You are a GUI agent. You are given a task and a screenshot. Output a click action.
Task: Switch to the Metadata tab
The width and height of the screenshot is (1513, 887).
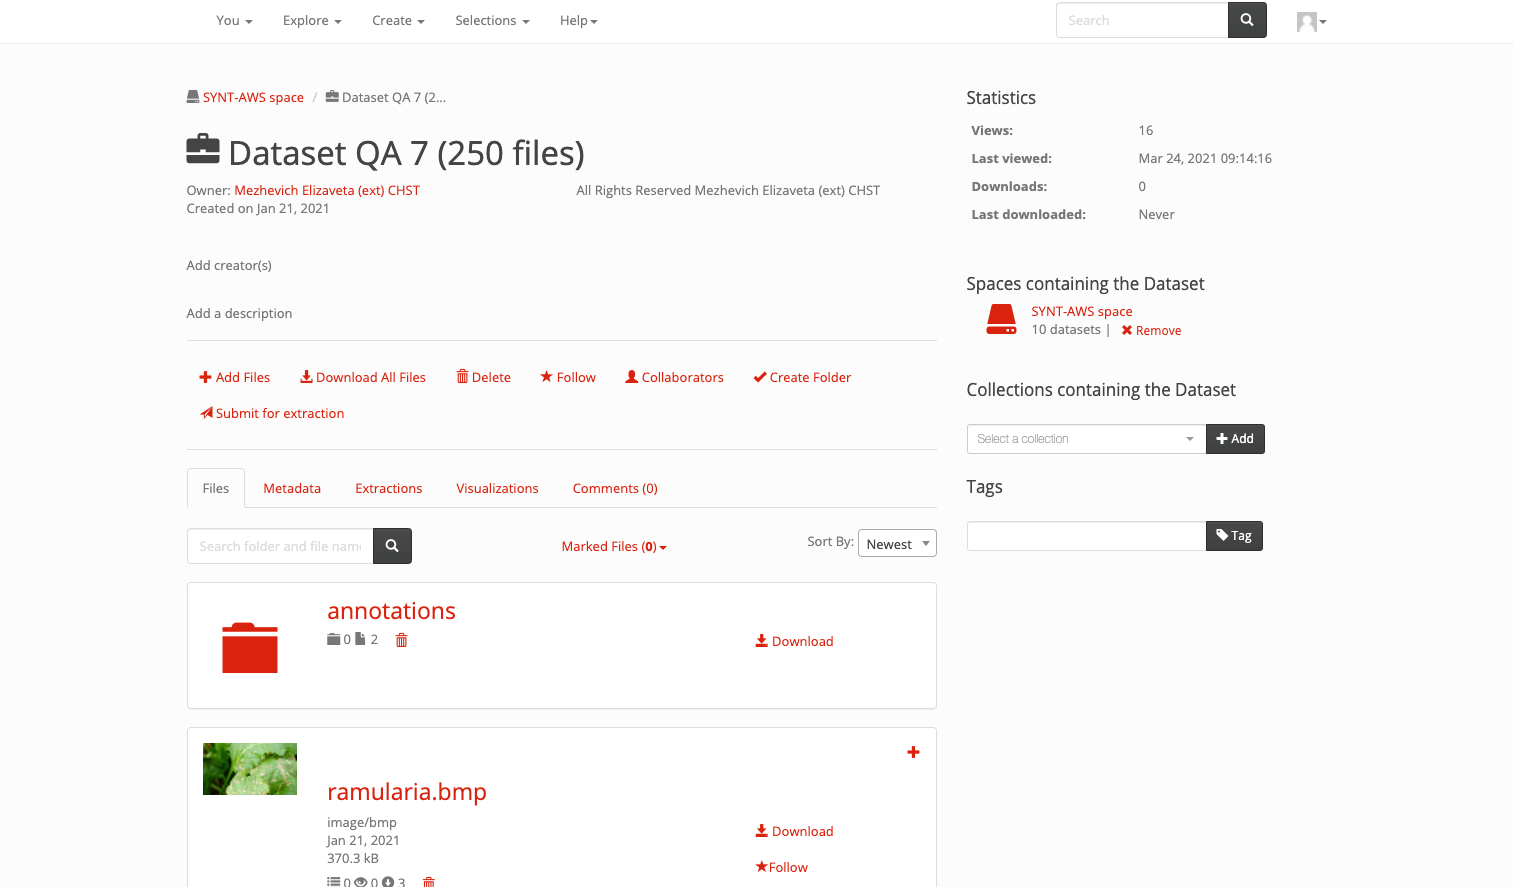tap(292, 488)
